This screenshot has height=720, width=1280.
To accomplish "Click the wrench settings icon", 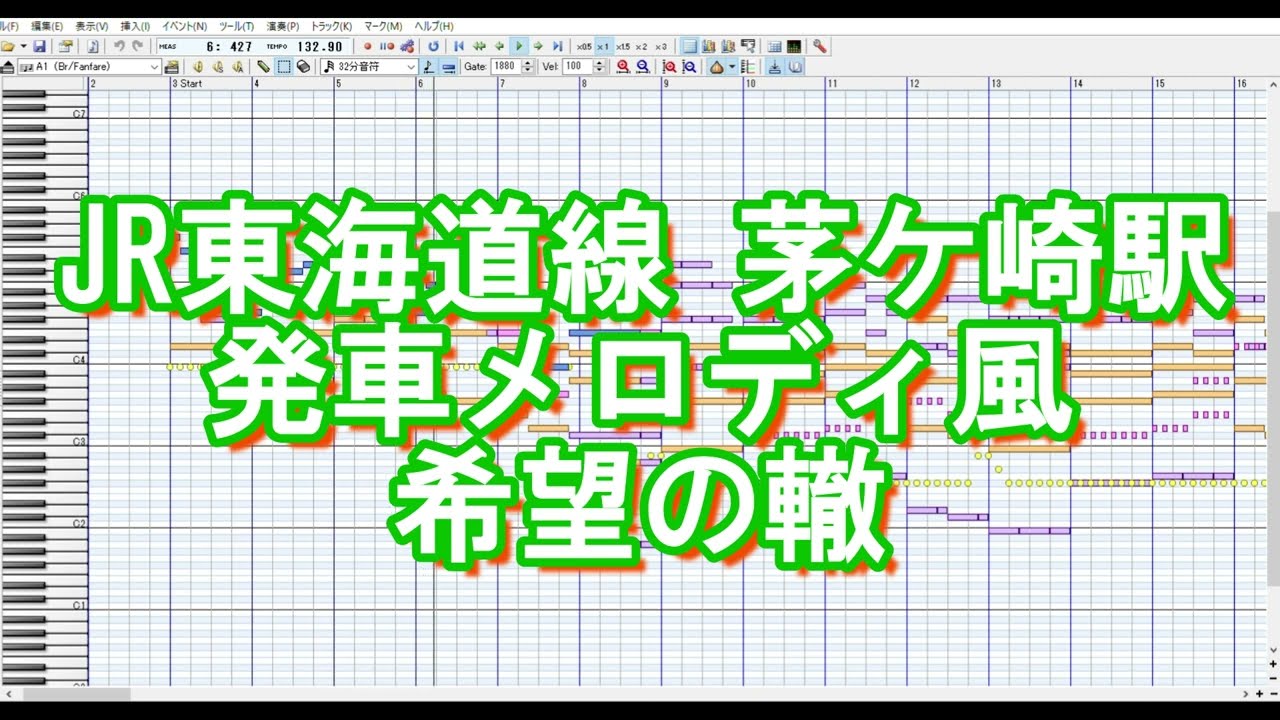I will (x=820, y=46).
